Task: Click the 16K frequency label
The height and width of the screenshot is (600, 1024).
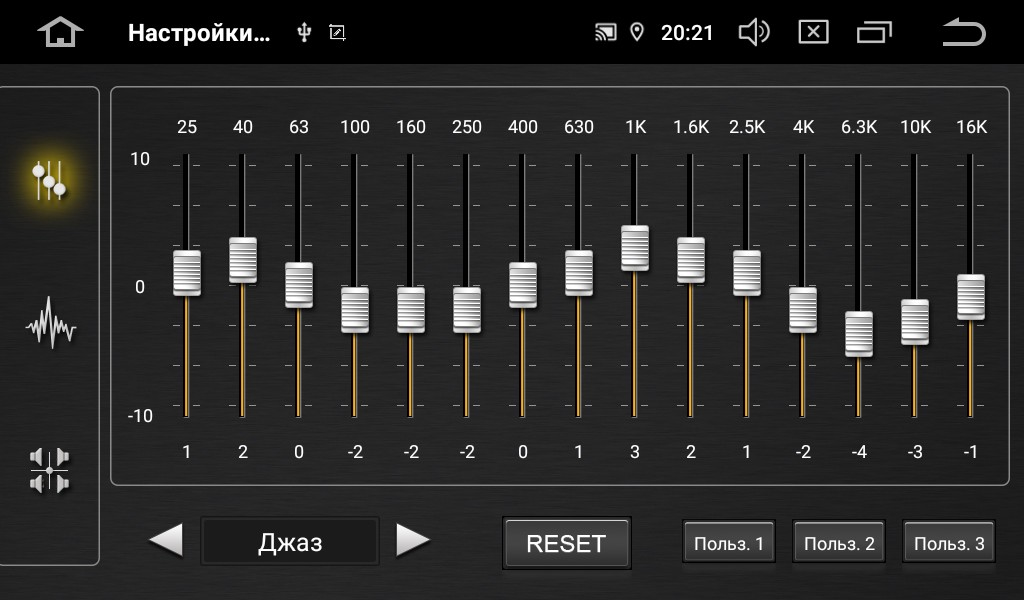Action: click(971, 127)
